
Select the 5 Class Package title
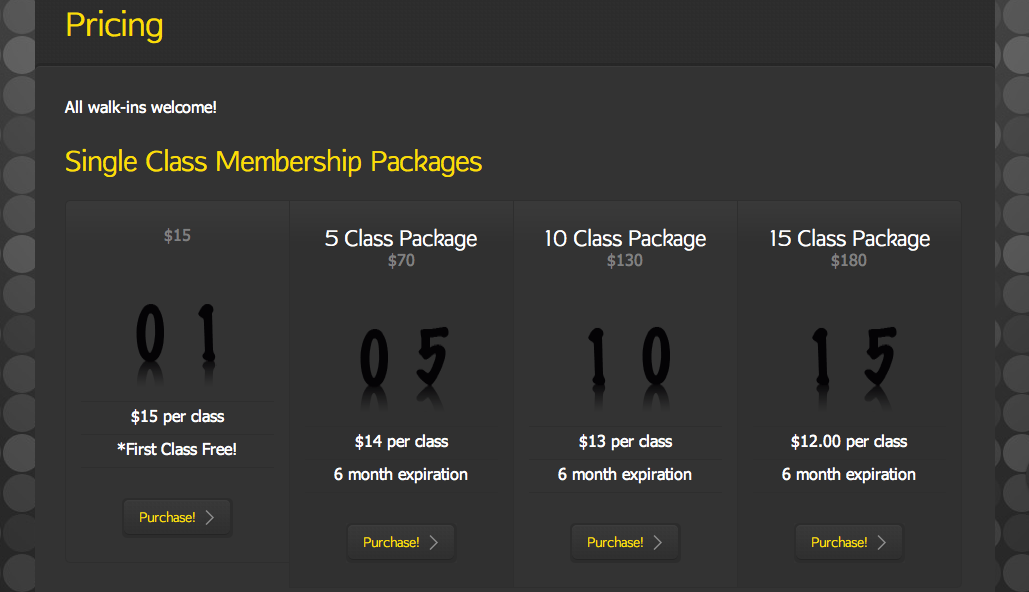tap(401, 239)
